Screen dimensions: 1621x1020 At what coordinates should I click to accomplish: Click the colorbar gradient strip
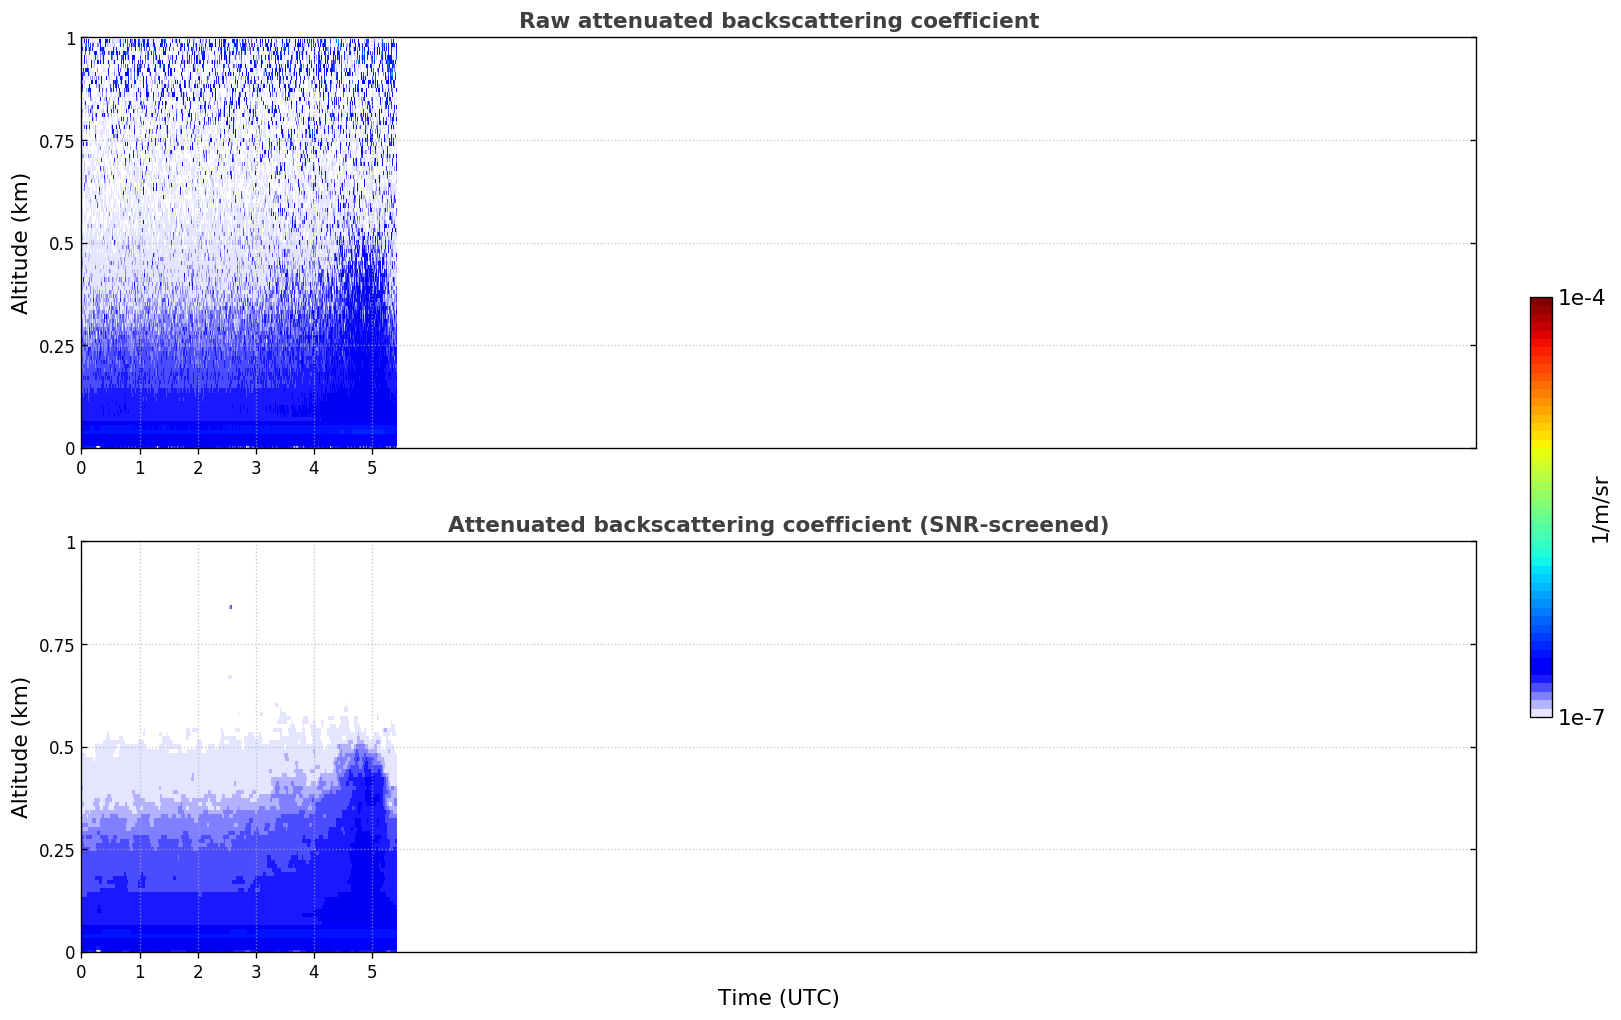(x=1541, y=507)
